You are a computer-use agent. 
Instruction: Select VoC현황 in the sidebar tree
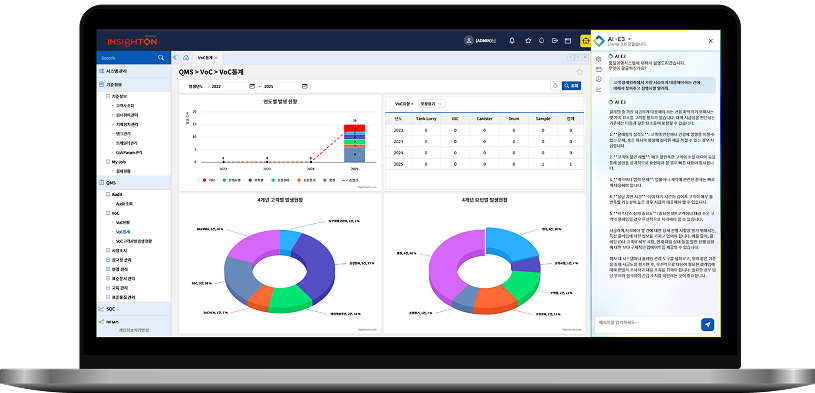pyautogui.click(x=123, y=222)
